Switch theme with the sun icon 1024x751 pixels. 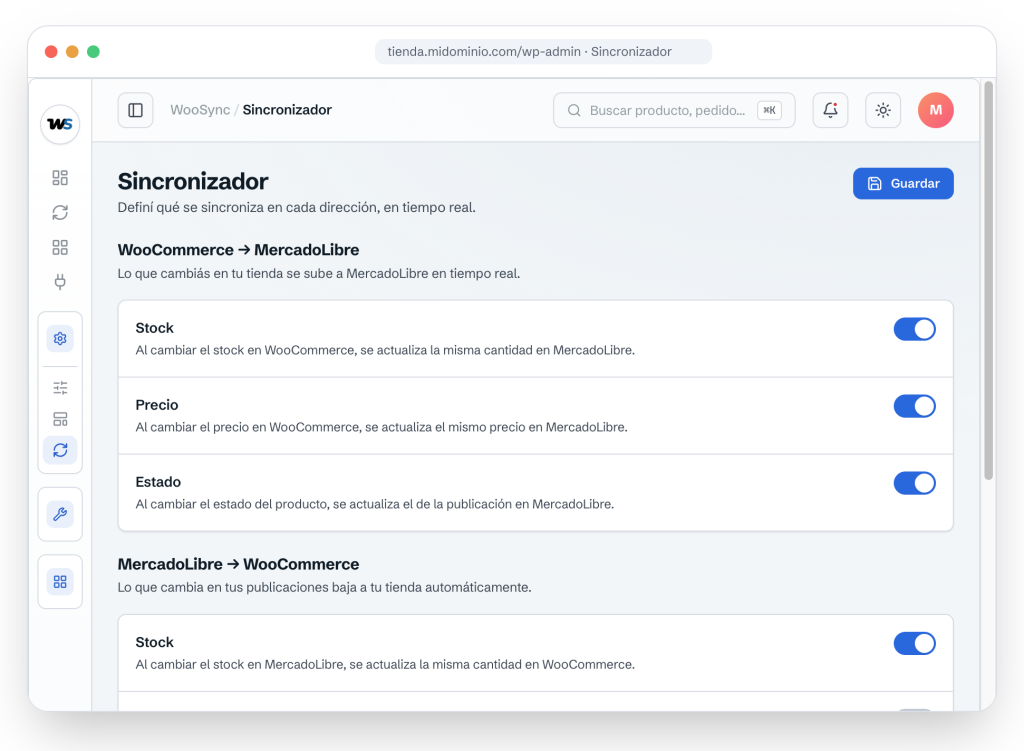[883, 110]
